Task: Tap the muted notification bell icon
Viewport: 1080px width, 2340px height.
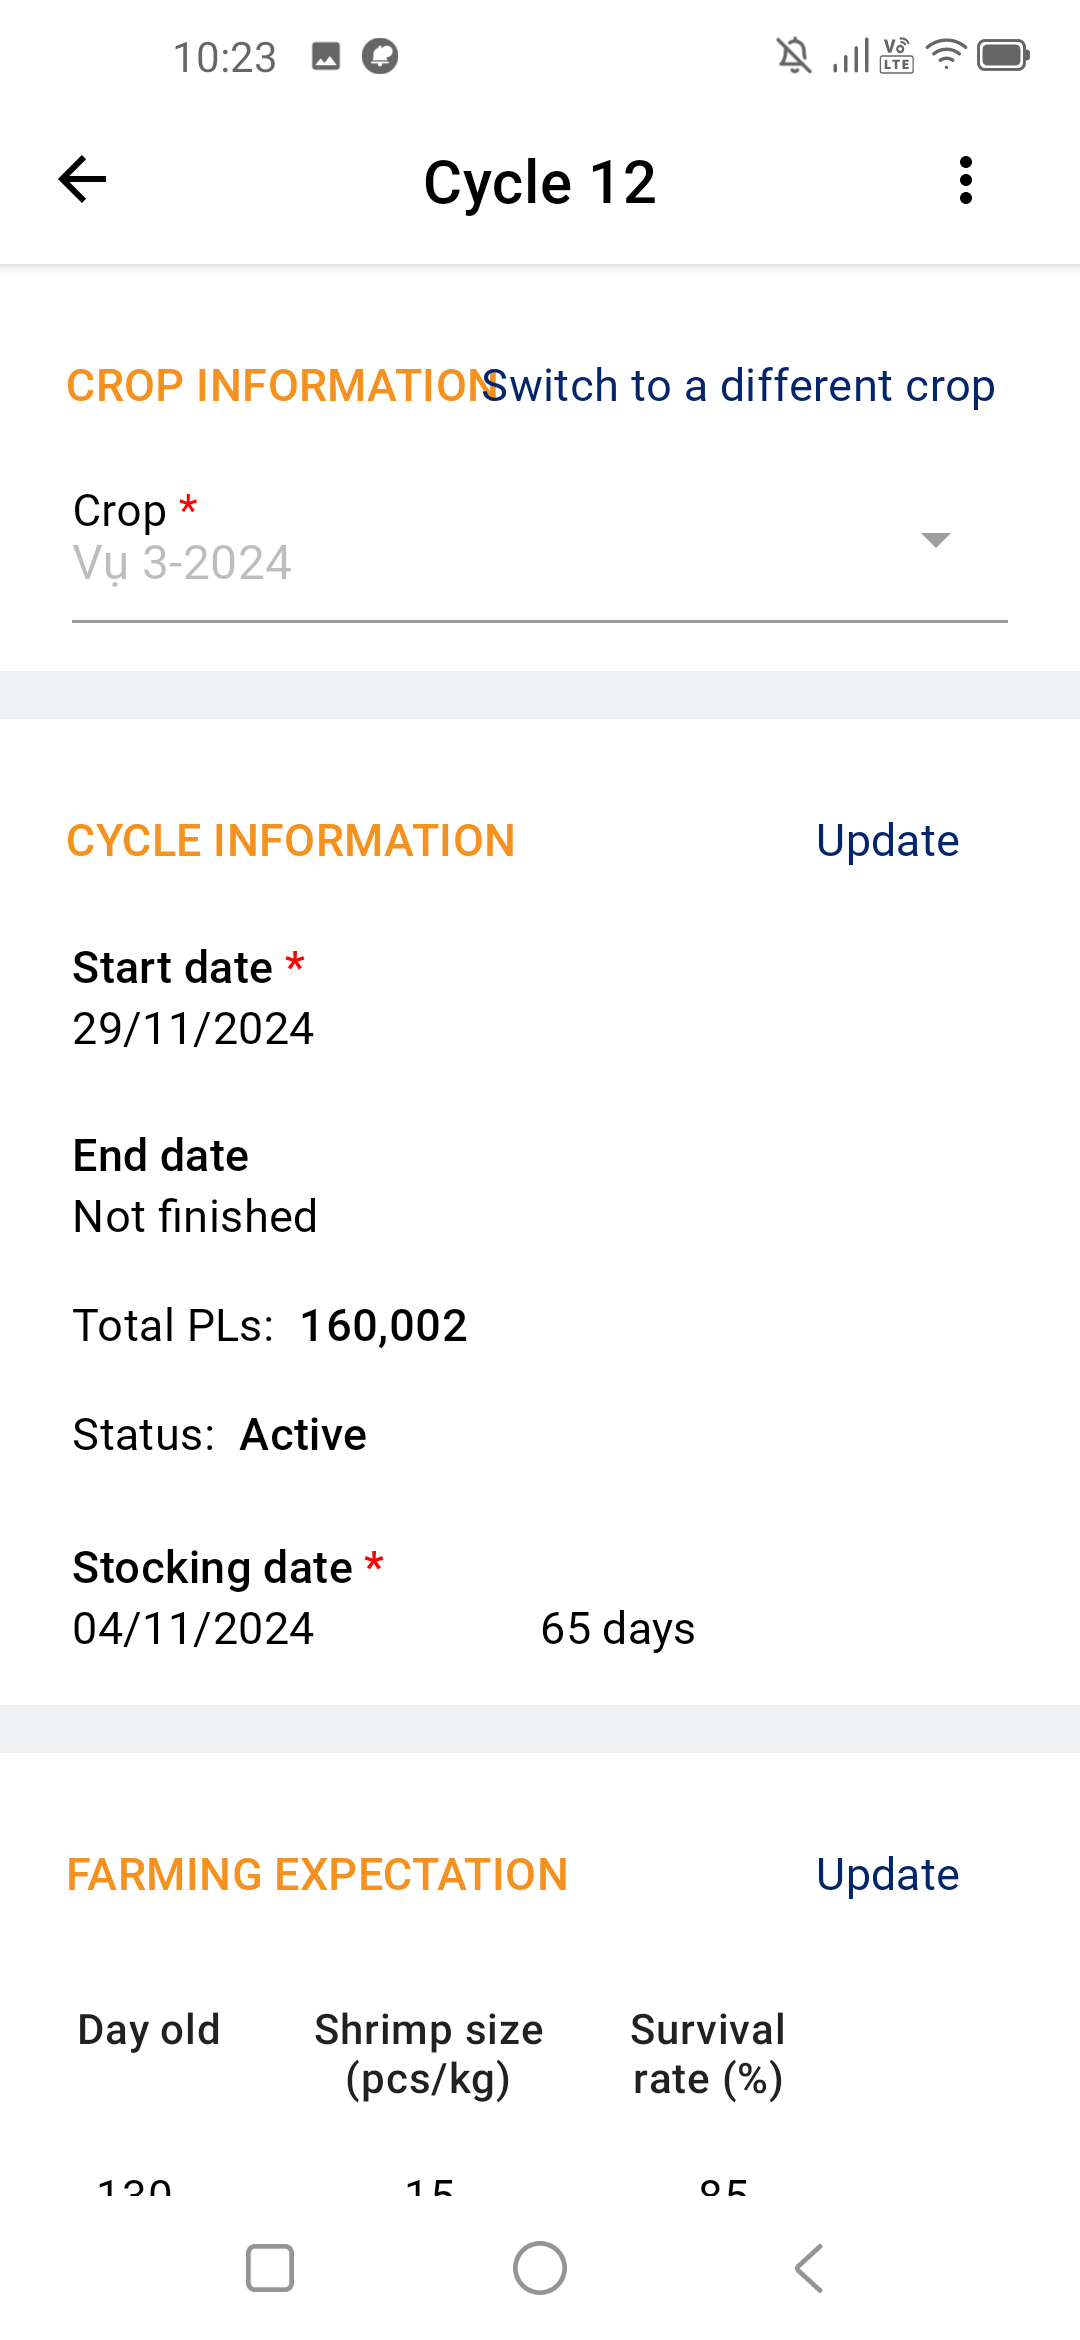Action: (x=794, y=55)
